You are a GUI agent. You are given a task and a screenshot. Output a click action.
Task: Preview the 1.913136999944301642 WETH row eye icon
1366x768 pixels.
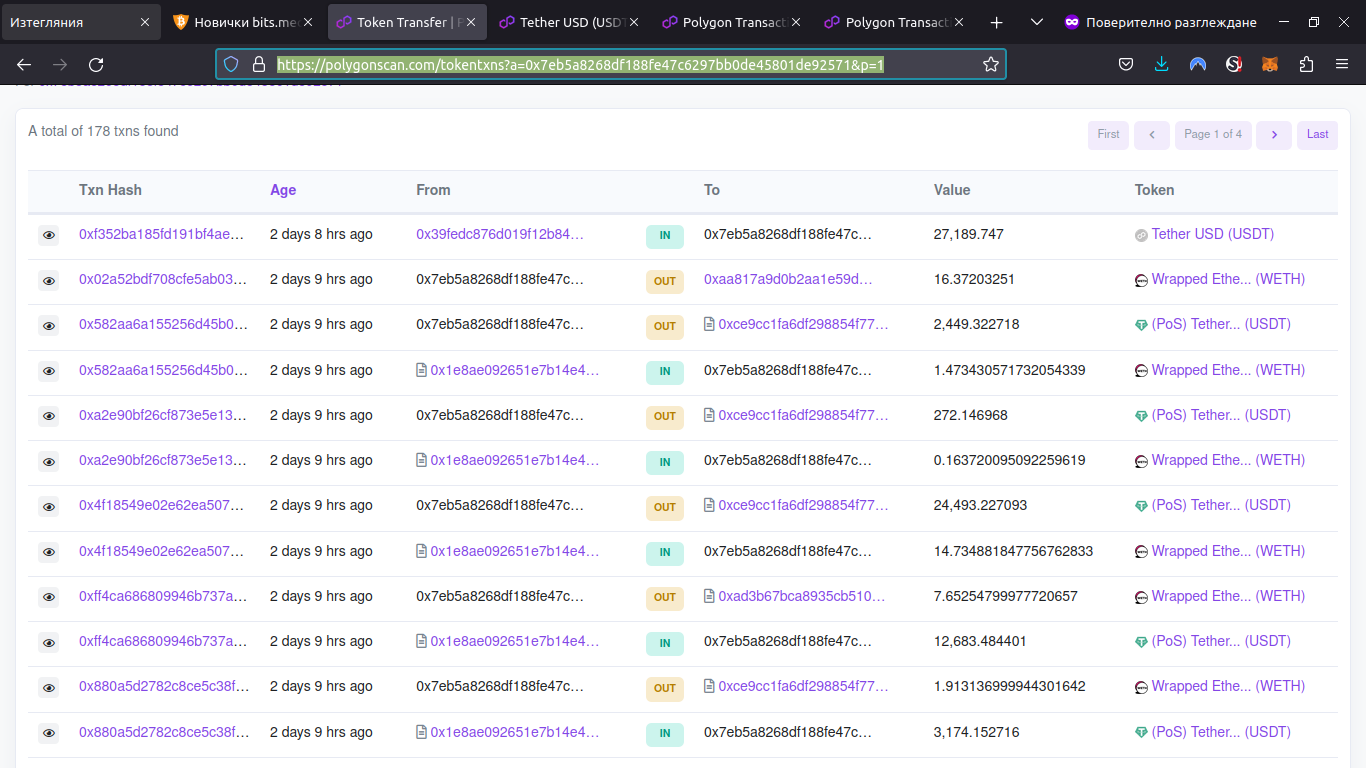coord(48,688)
